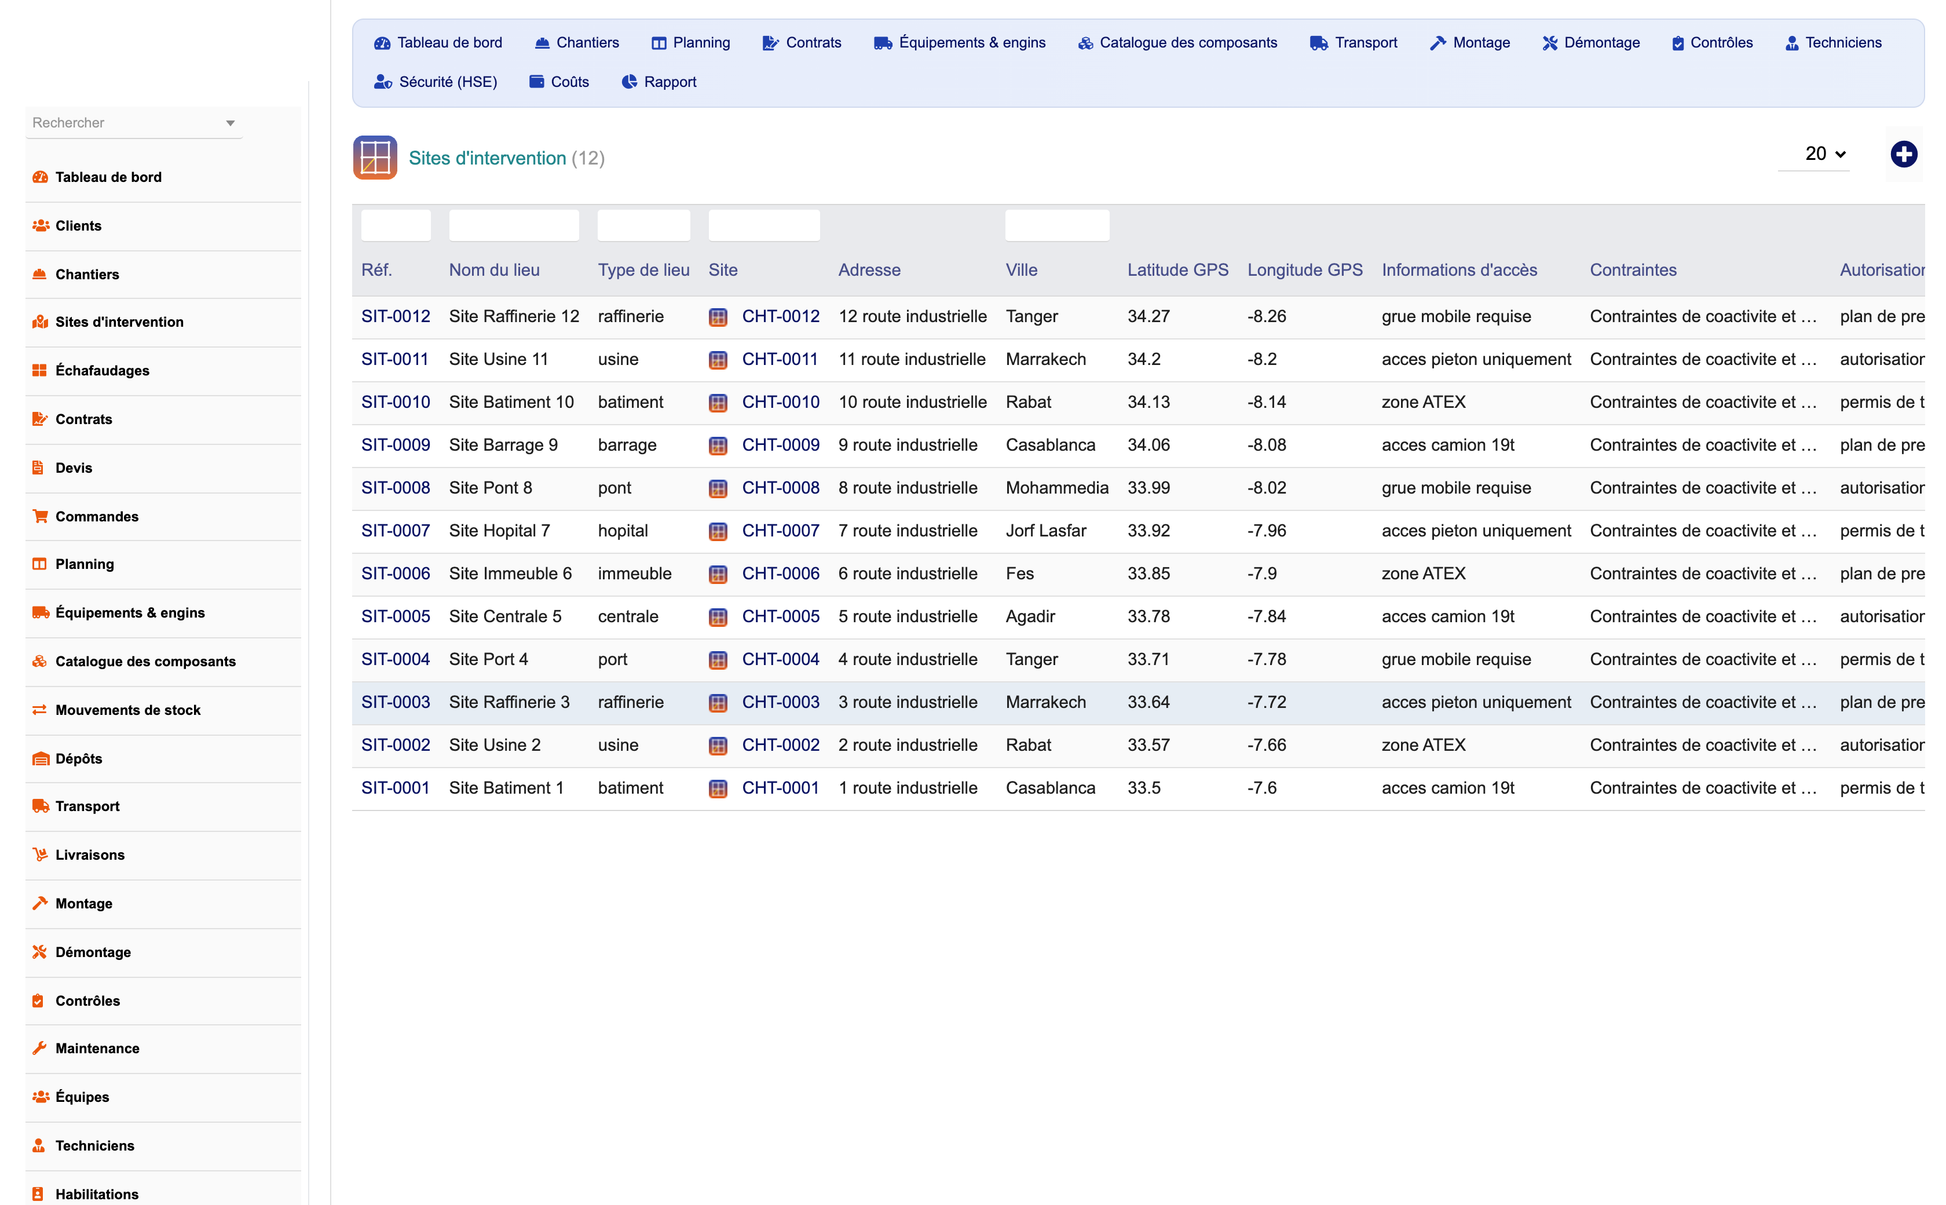Screen dimensions: 1946x1205
Task: Follow the CHT-0010 site link
Action: 781,402
